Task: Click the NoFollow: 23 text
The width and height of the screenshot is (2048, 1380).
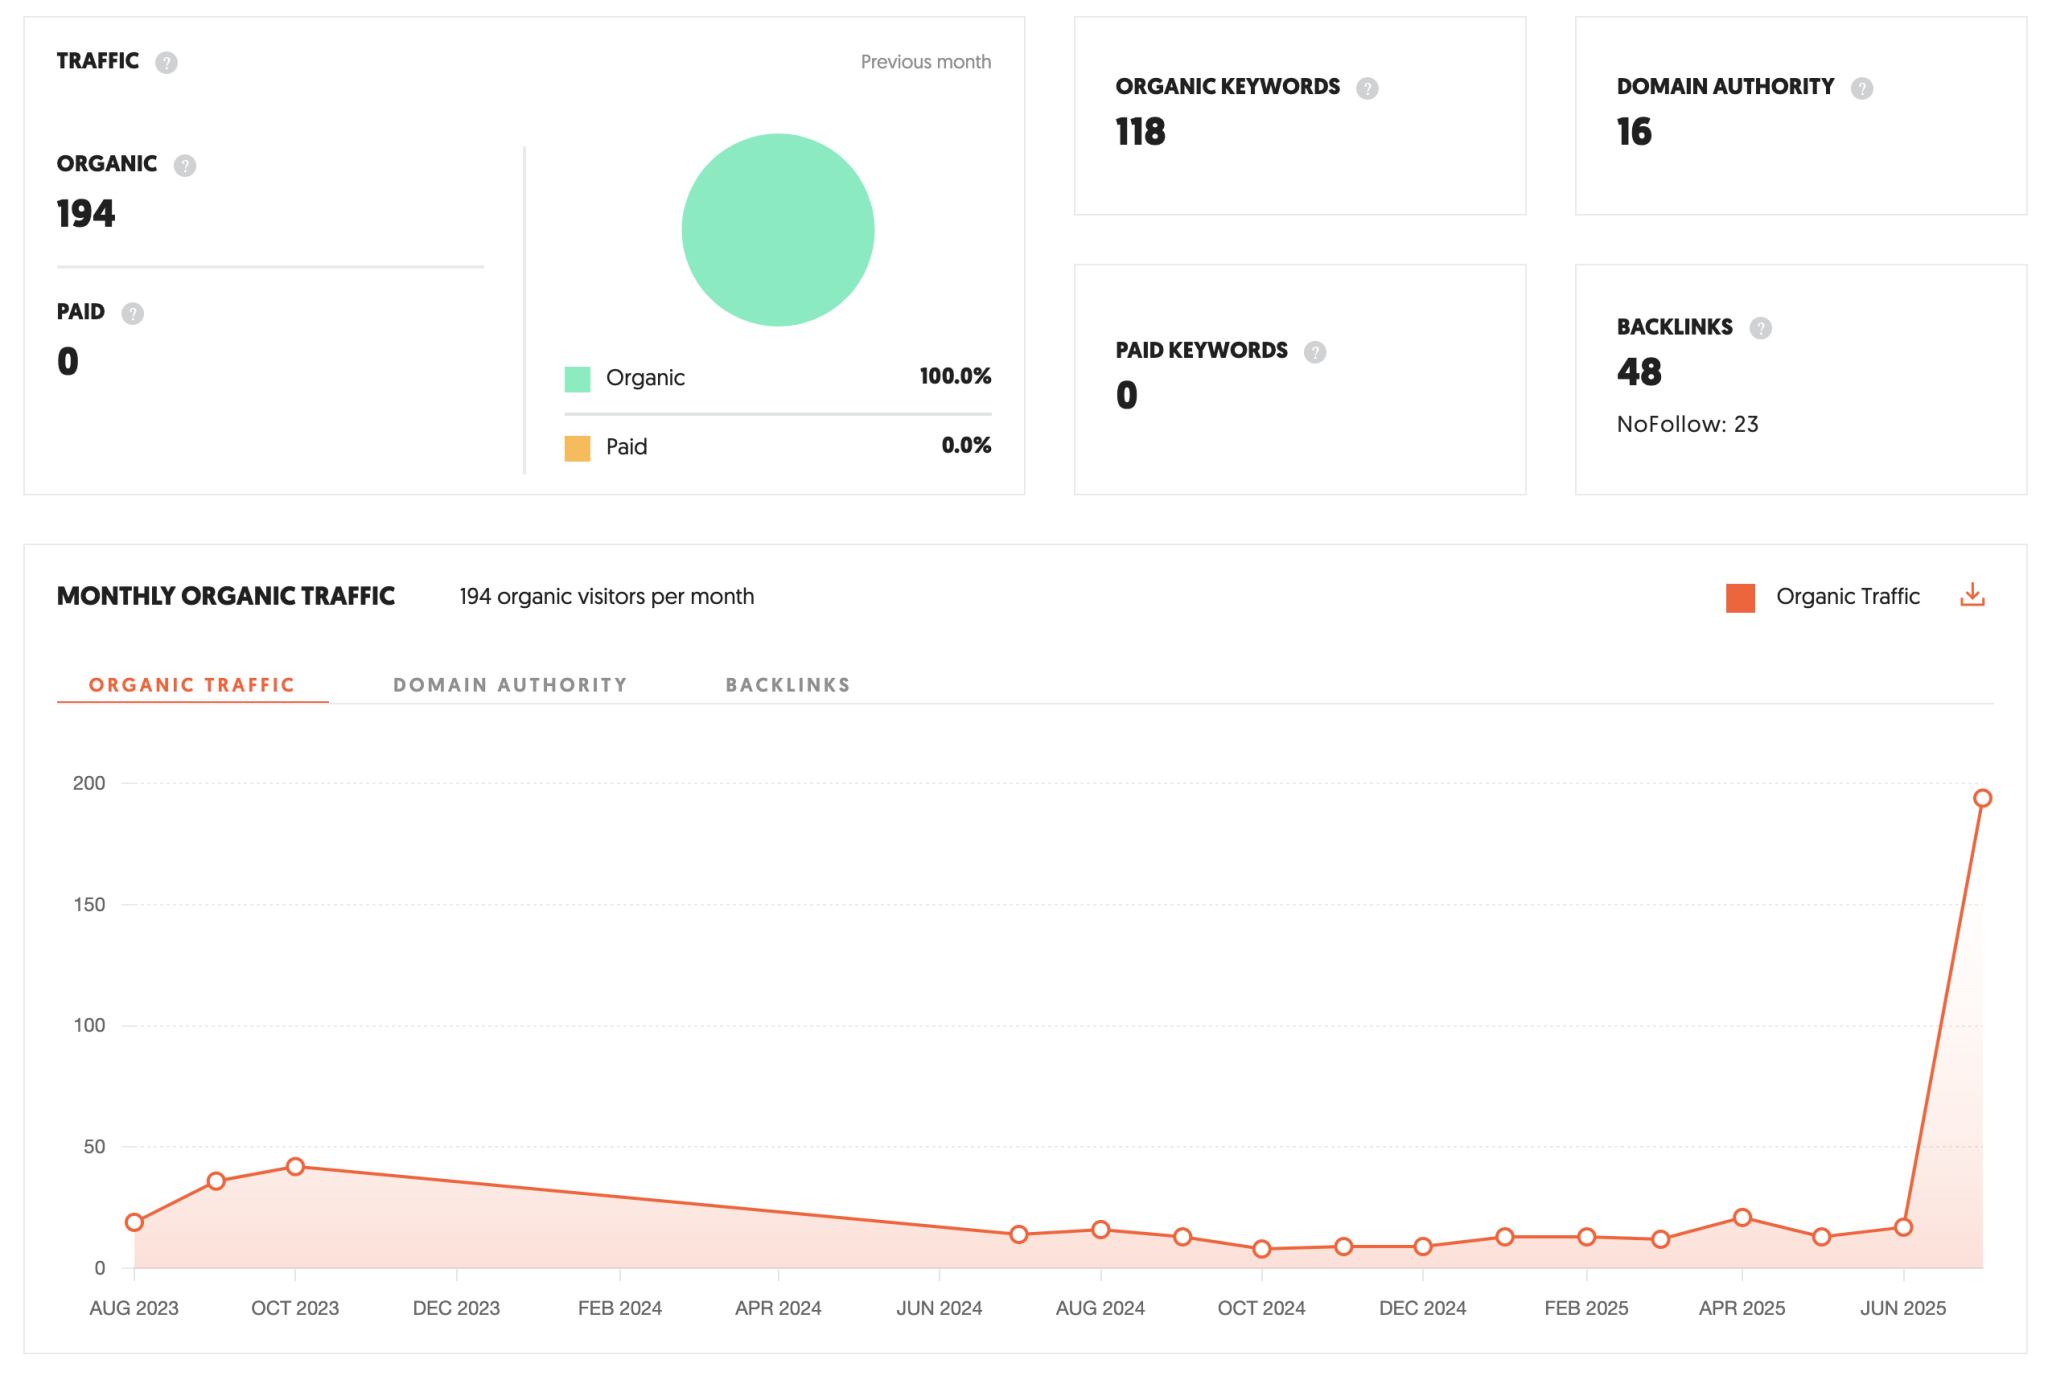Action: click(1687, 424)
